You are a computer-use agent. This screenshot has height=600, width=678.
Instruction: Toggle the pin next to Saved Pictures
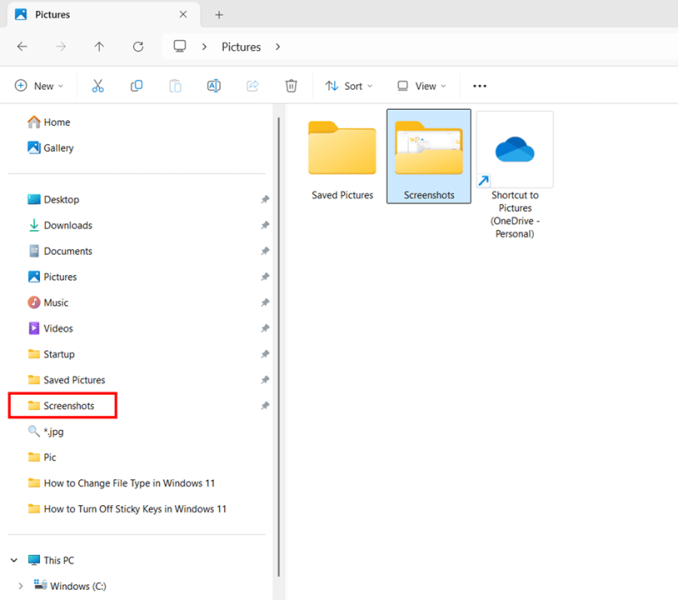point(265,380)
